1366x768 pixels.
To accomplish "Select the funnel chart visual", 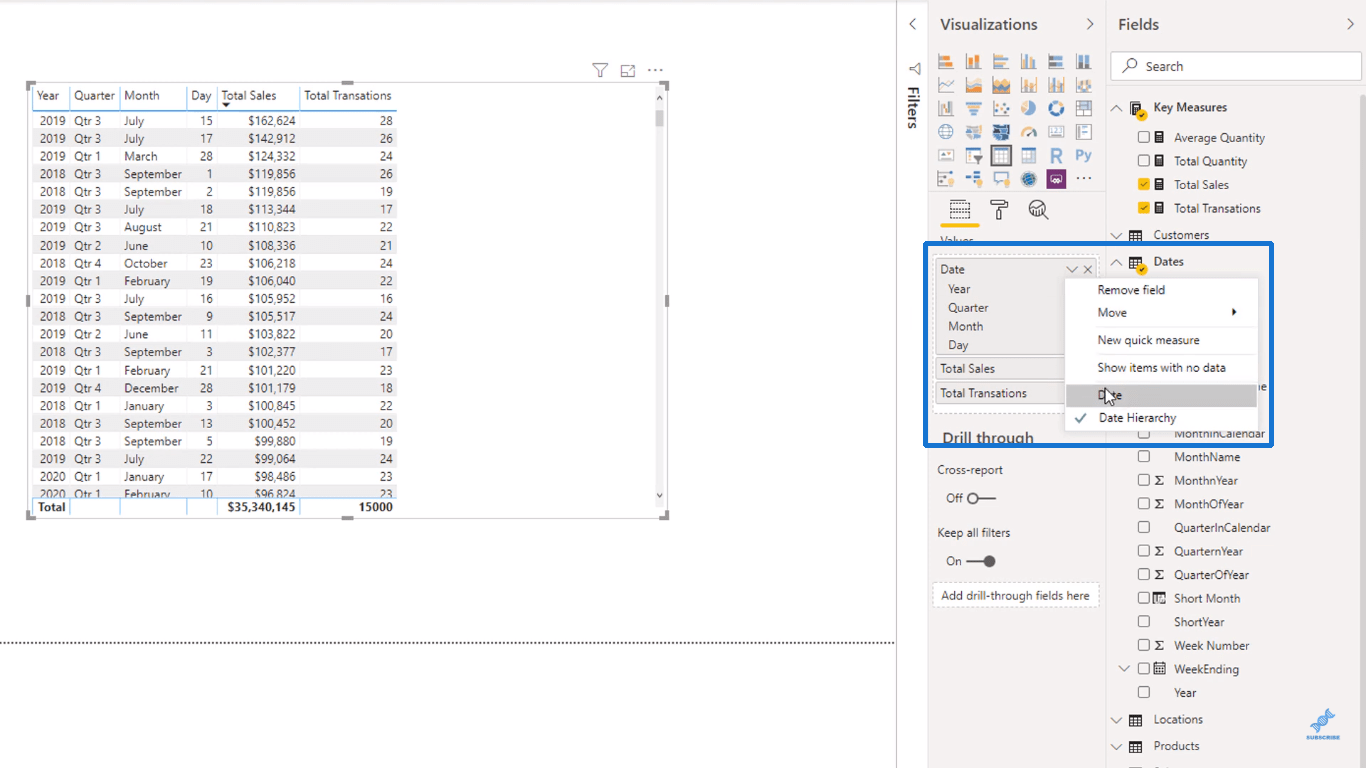I will [973, 108].
